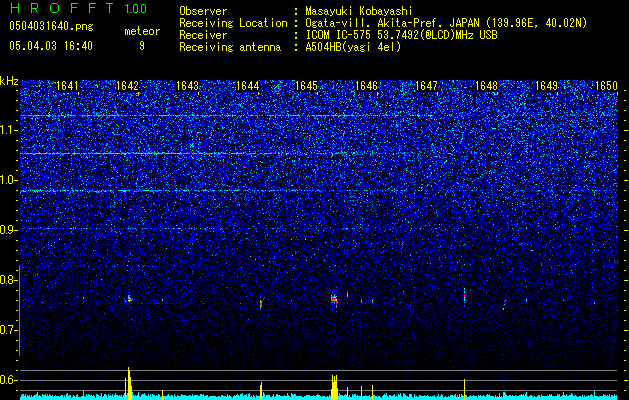This screenshot has width=629, height=400.
Task: Click the 0.9 kHz frequency label
Action: coord(9,230)
